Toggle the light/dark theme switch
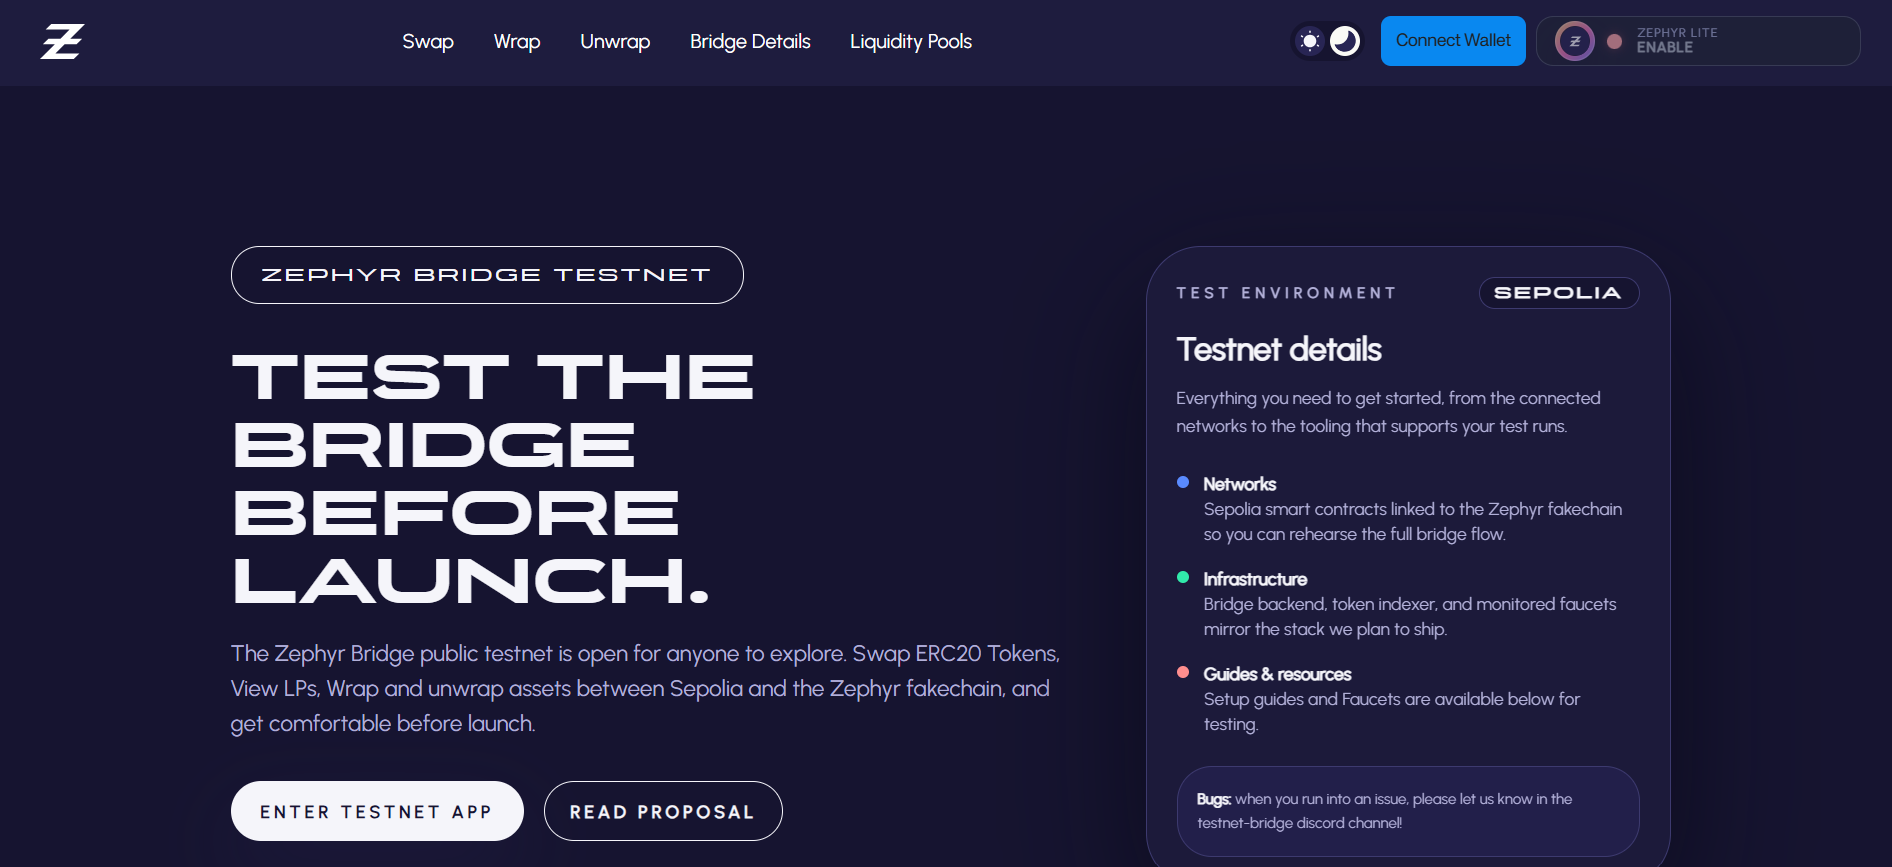This screenshot has width=1892, height=867. click(1328, 41)
